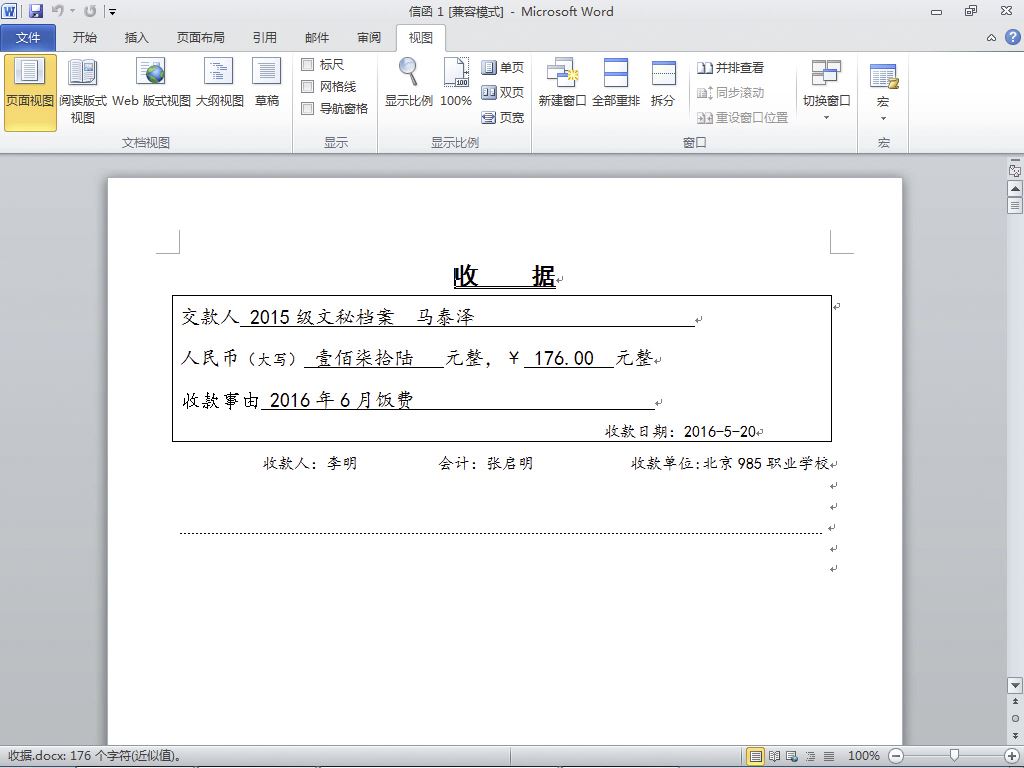This screenshot has width=1024, height=768.
Task: Click the View tab (视图)
Action: tap(421, 38)
